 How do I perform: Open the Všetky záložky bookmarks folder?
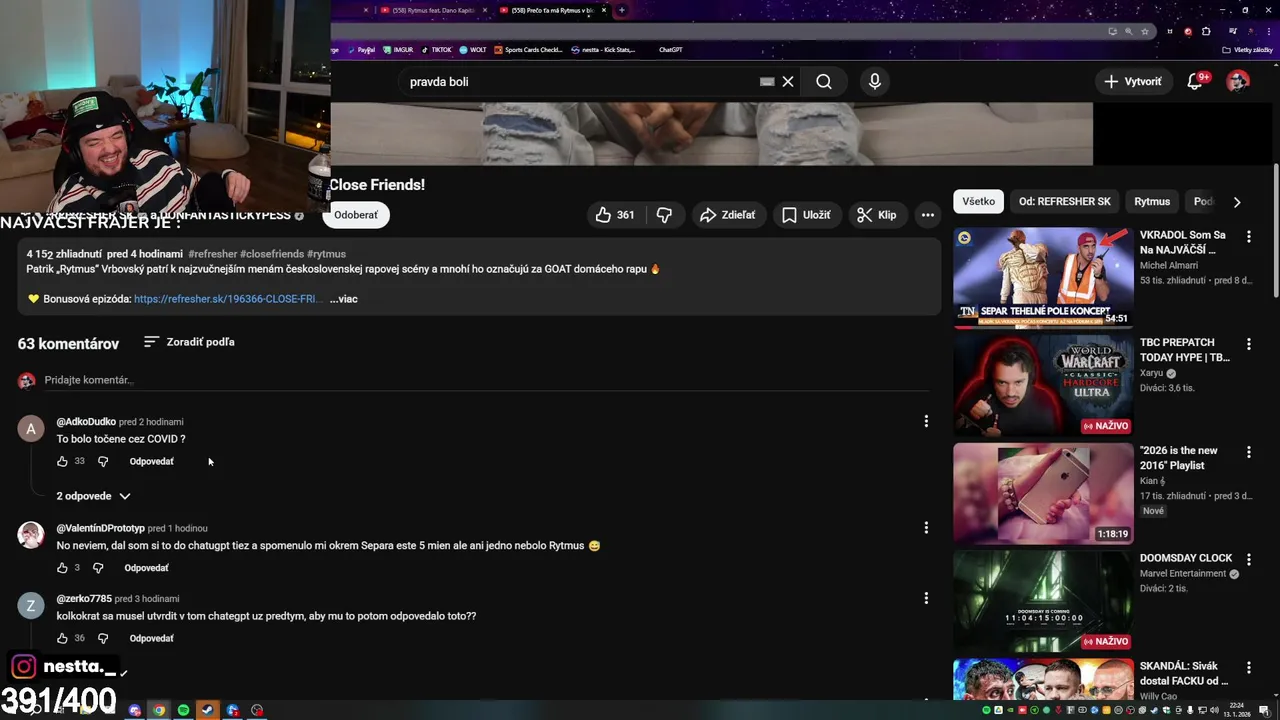[1248, 50]
